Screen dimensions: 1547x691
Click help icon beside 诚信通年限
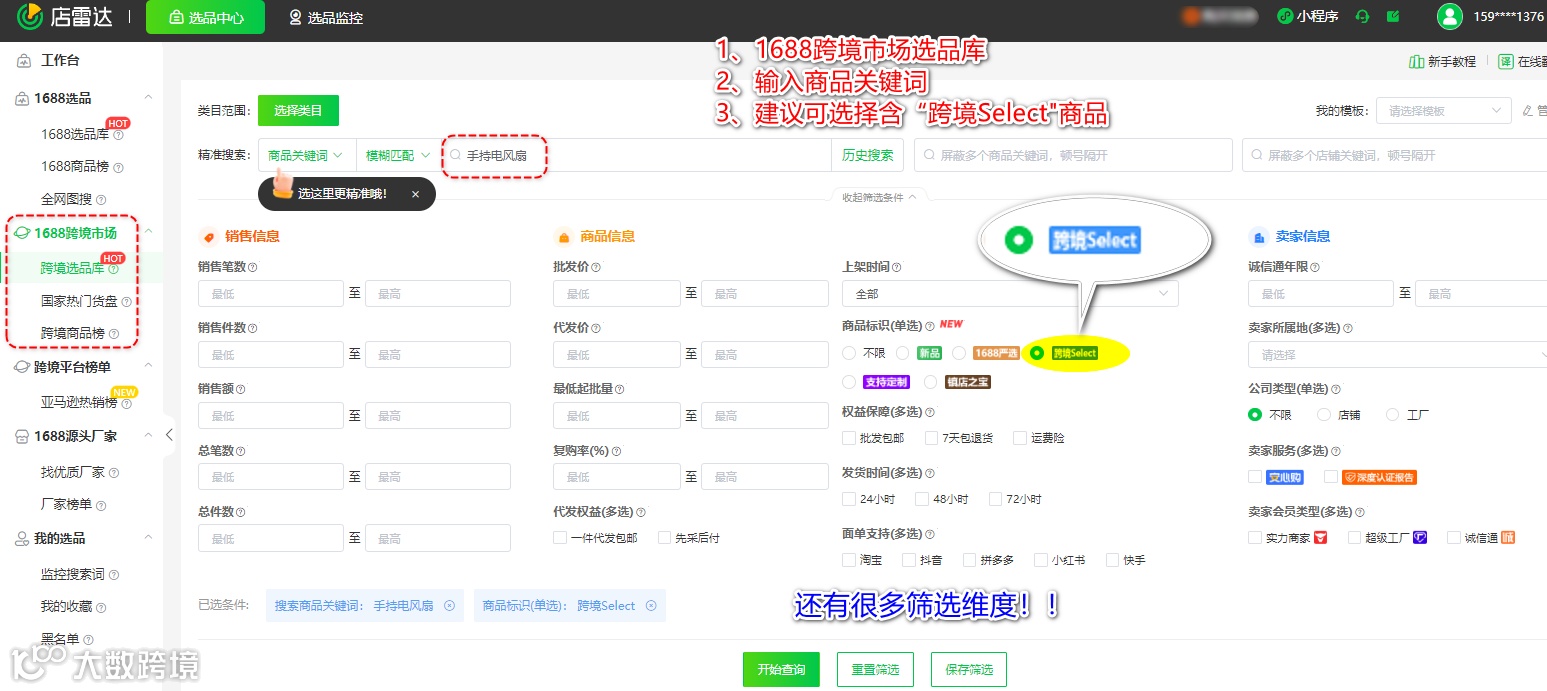tap(1315, 267)
